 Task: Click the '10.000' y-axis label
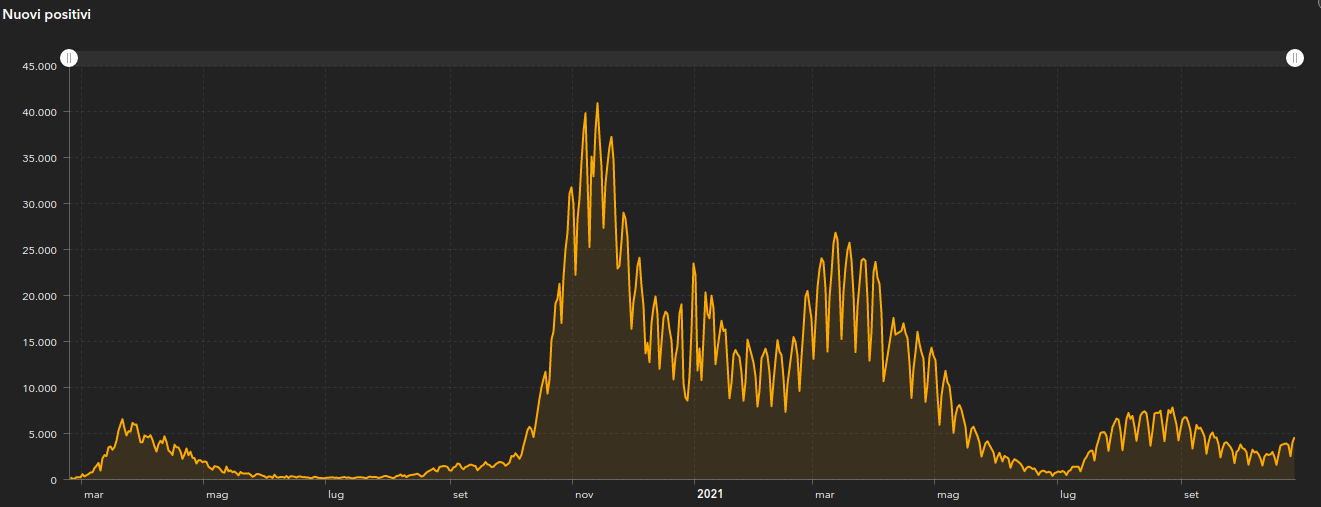39,388
